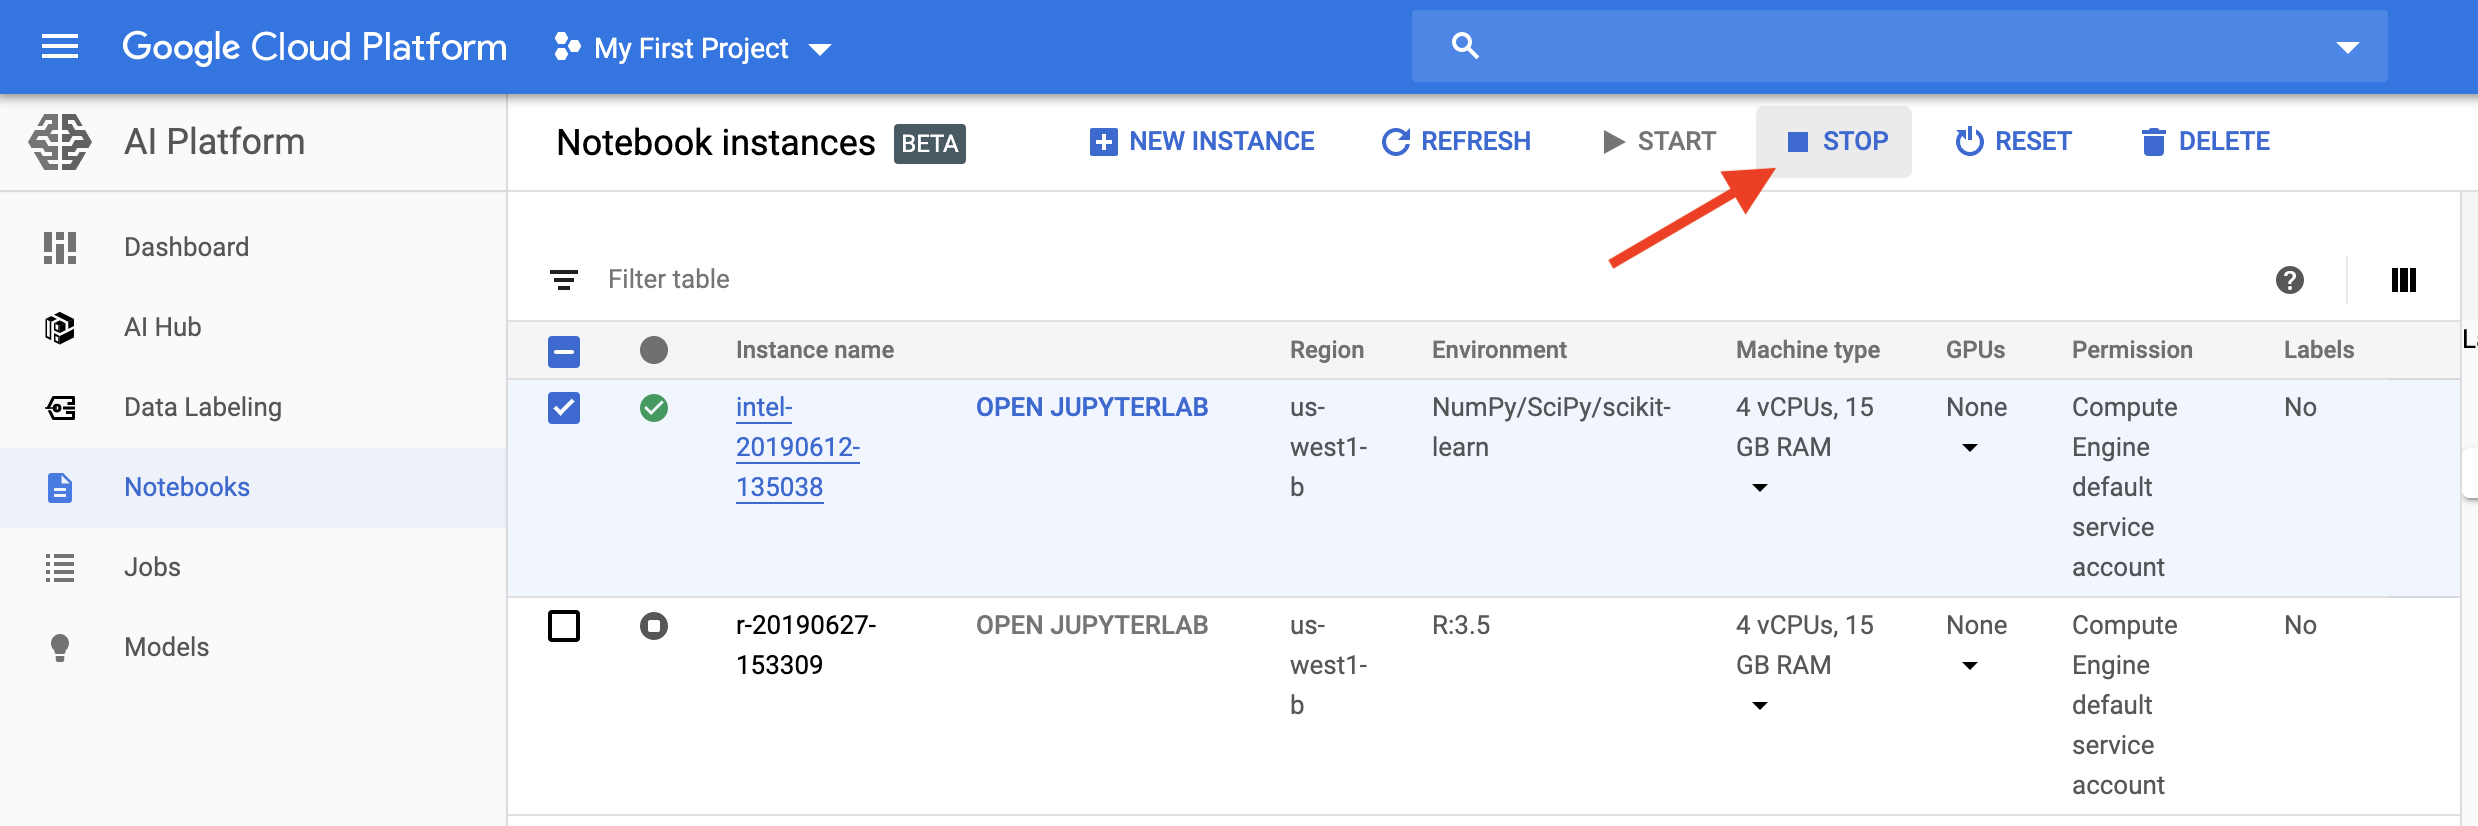Expand the My First Project dropdown arrow
The height and width of the screenshot is (826, 2478).
820,49
